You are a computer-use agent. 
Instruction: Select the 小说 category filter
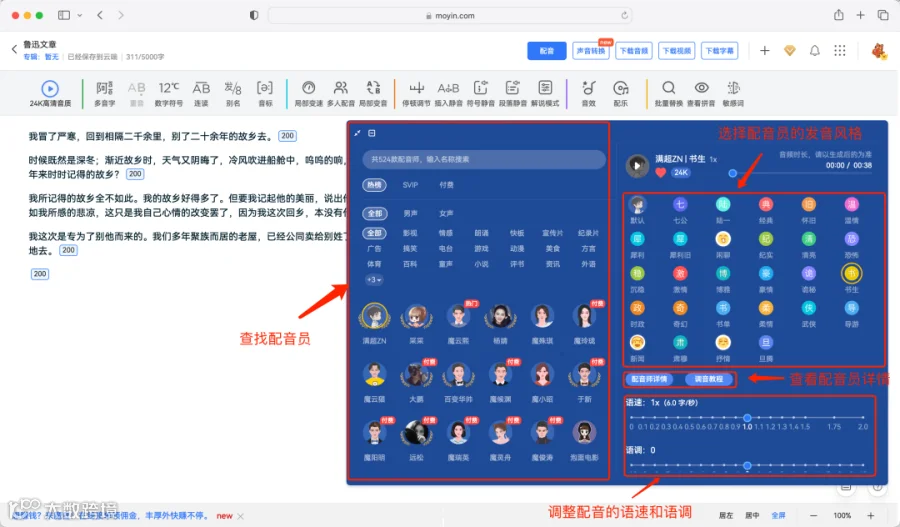(x=481, y=264)
